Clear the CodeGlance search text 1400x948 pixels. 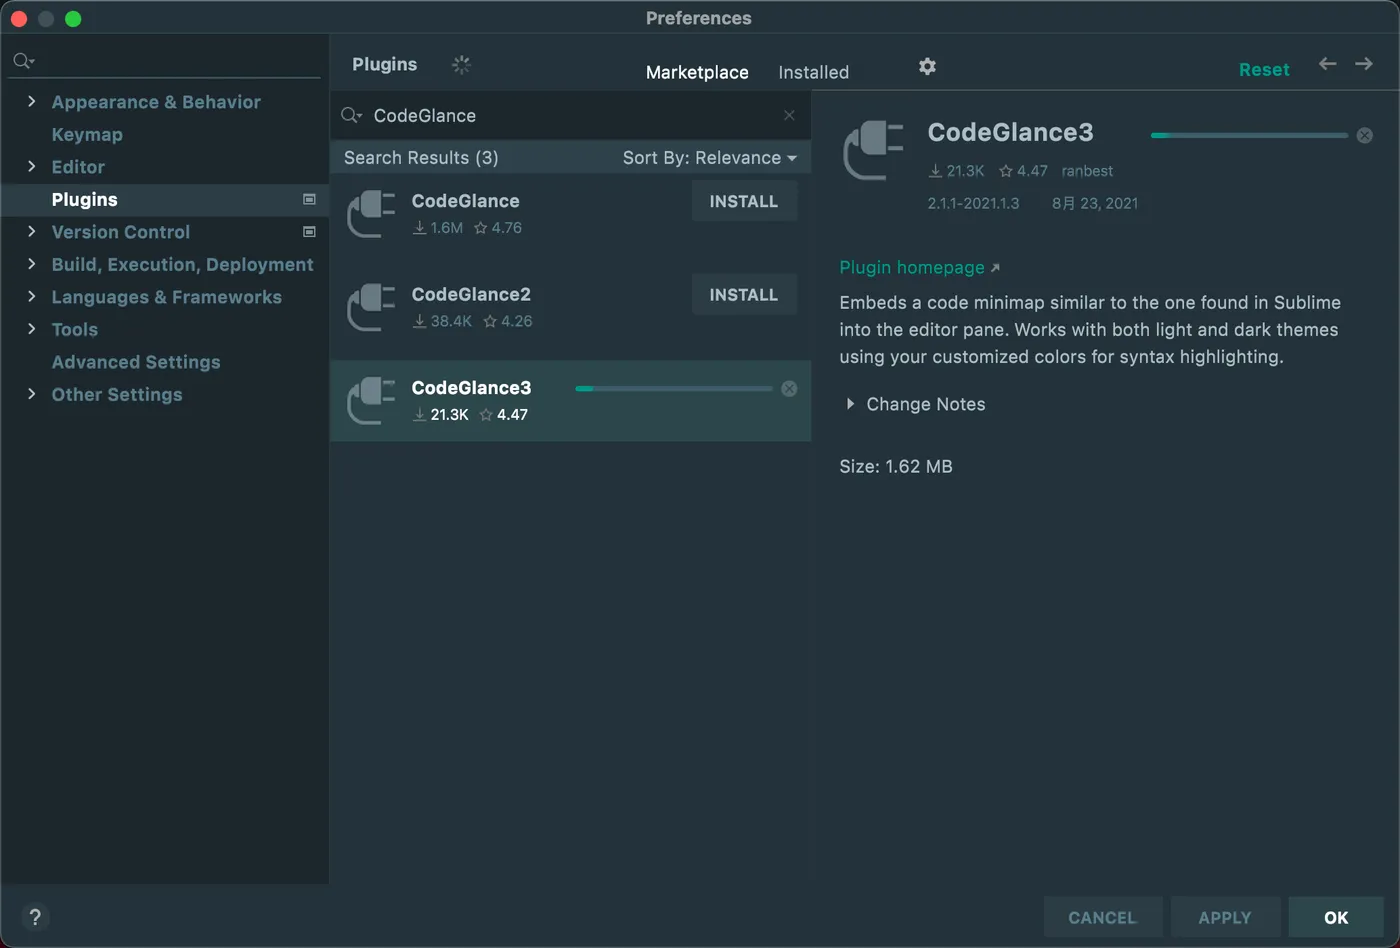[x=789, y=115]
